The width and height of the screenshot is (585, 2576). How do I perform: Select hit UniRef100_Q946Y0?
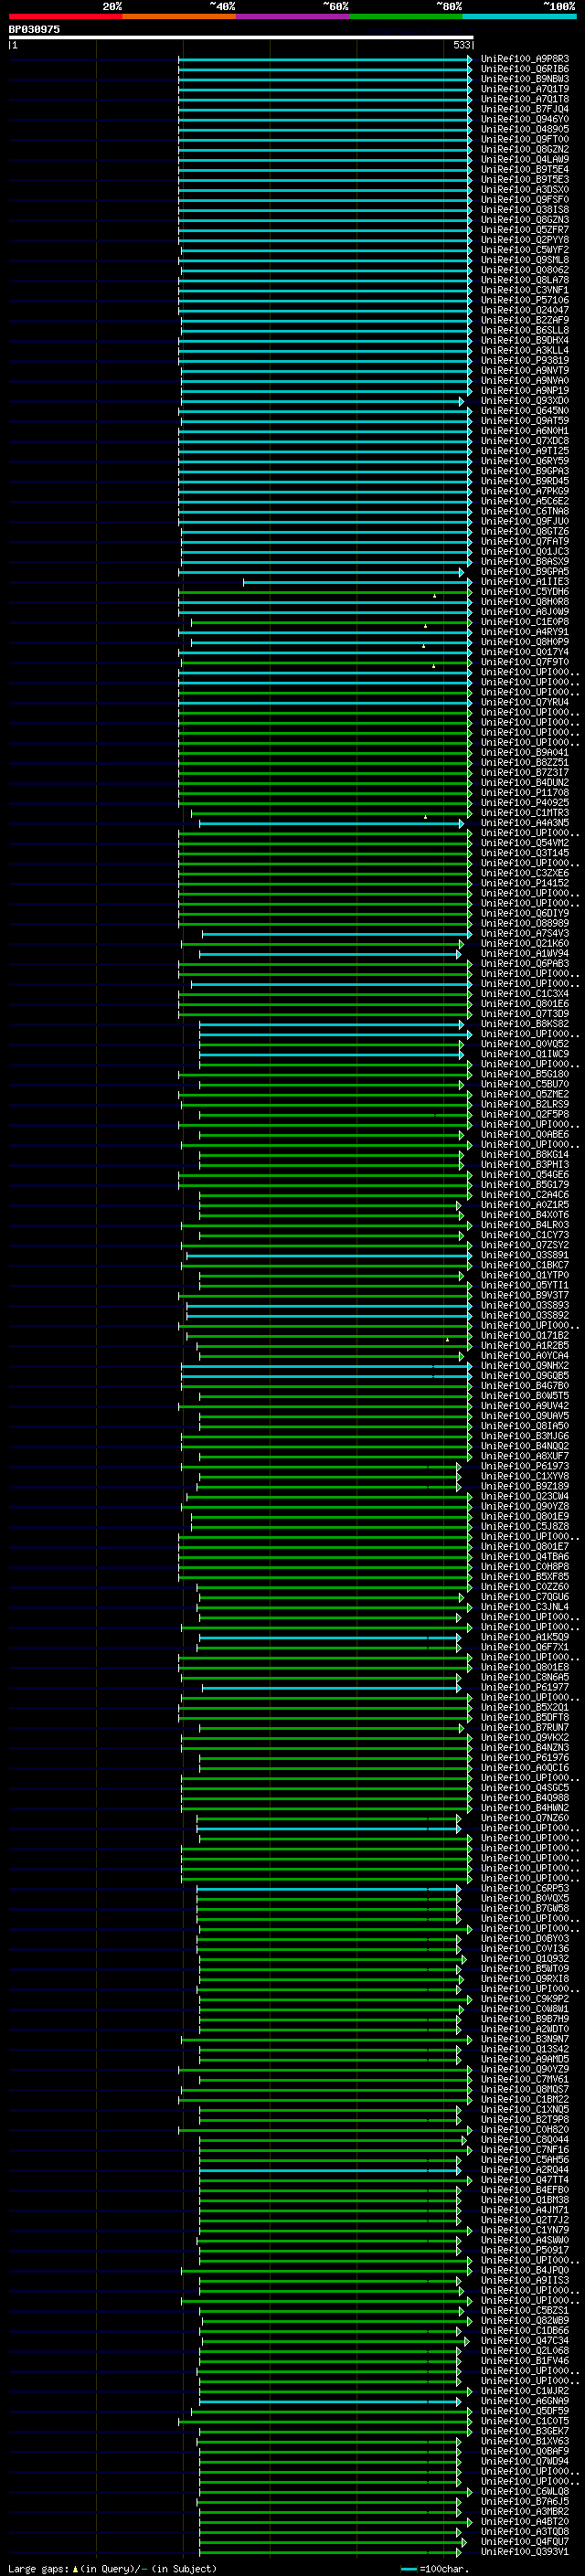pyautogui.click(x=525, y=119)
